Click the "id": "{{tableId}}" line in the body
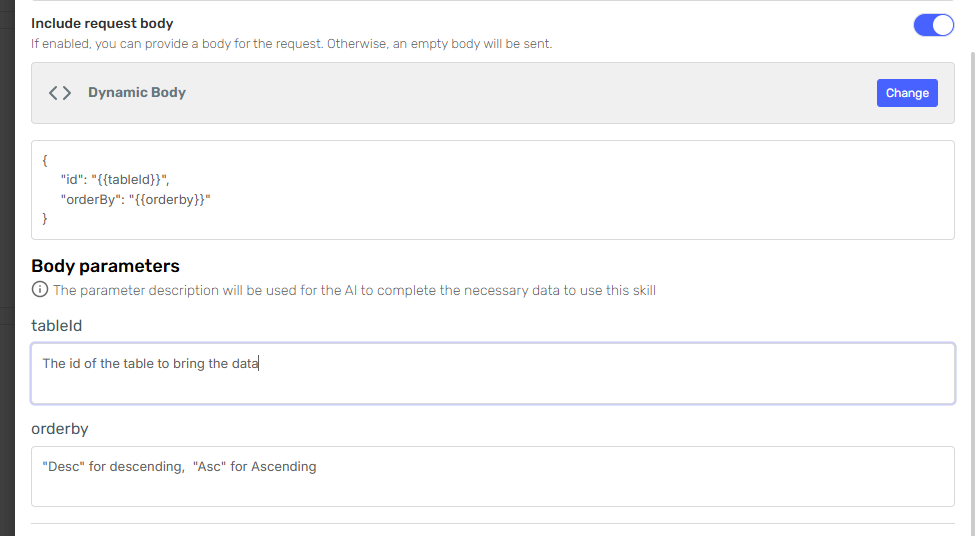The image size is (975, 536). (115, 179)
